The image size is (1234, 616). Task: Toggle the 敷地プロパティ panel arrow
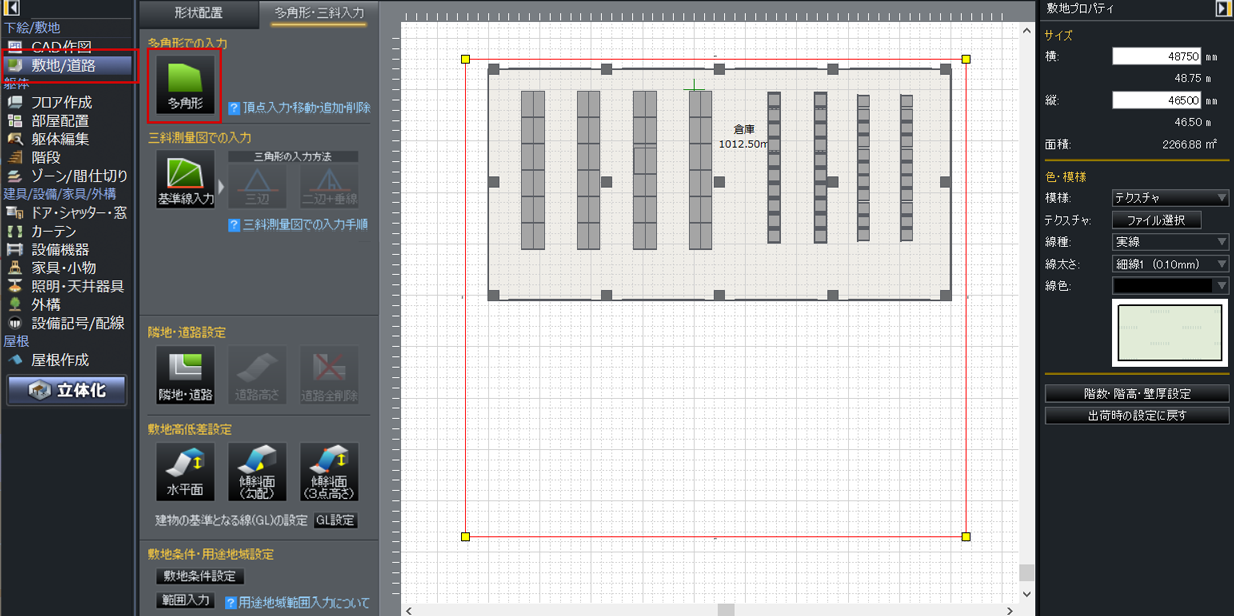click(1222, 8)
